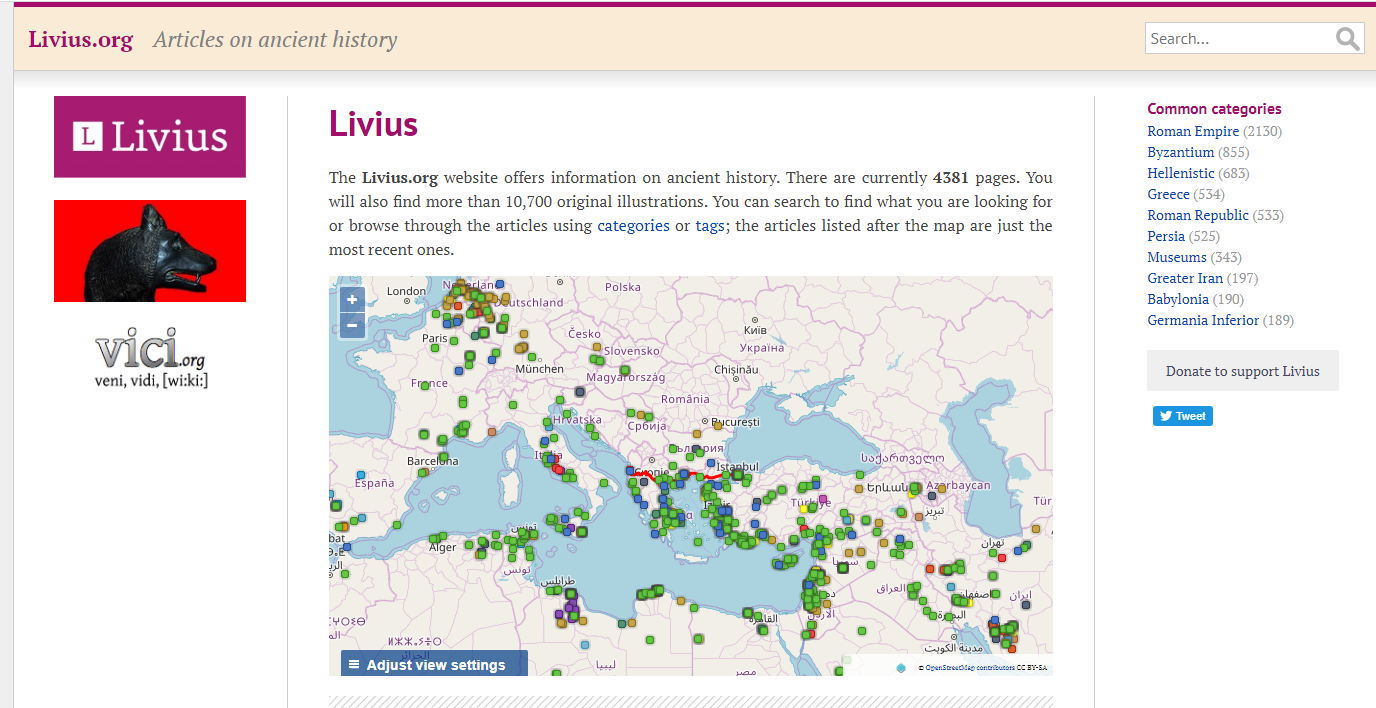Image resolution: width=1376 pixels, height=708 pixels.
Task: Click the CC BY-SA license text
Action: click(x=1033, y=668)
